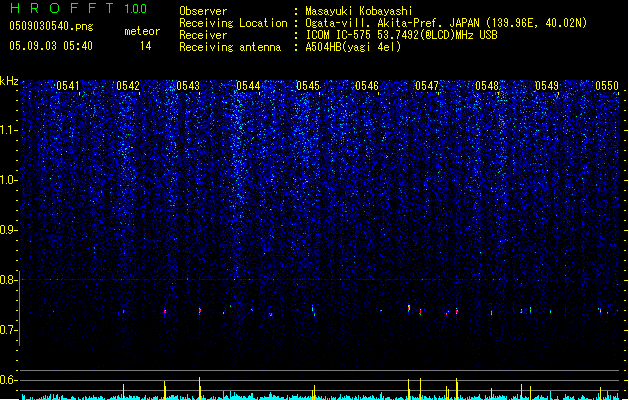Image resolution: width=629 pixels, height=400 pixels.
Task: Click the Receiving Location label
Action: (x=233, y=23)
